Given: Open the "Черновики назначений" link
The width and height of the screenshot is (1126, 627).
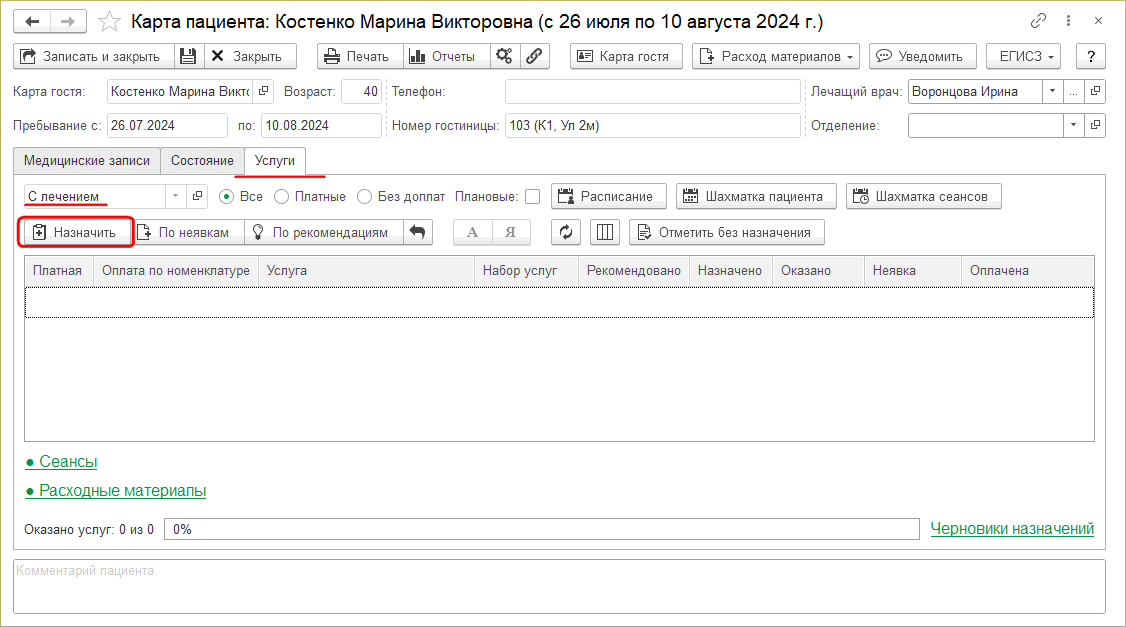Looking at the screenshot, I should [1011, 528].
